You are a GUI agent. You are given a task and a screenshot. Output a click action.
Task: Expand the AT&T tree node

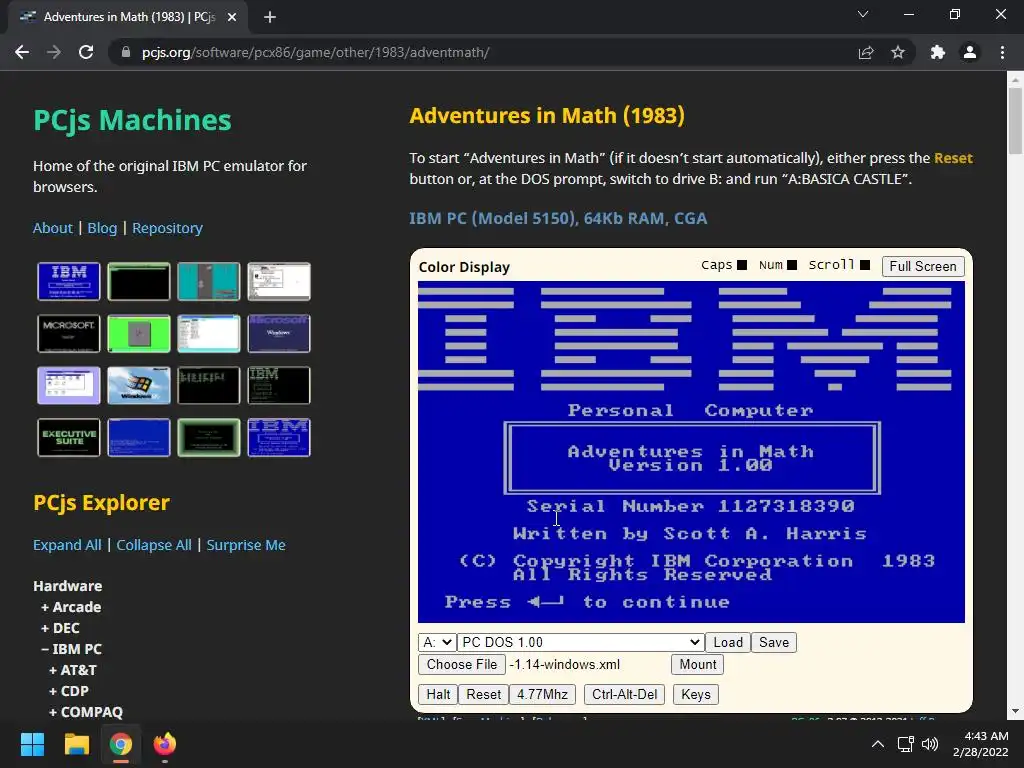point(72,670)
